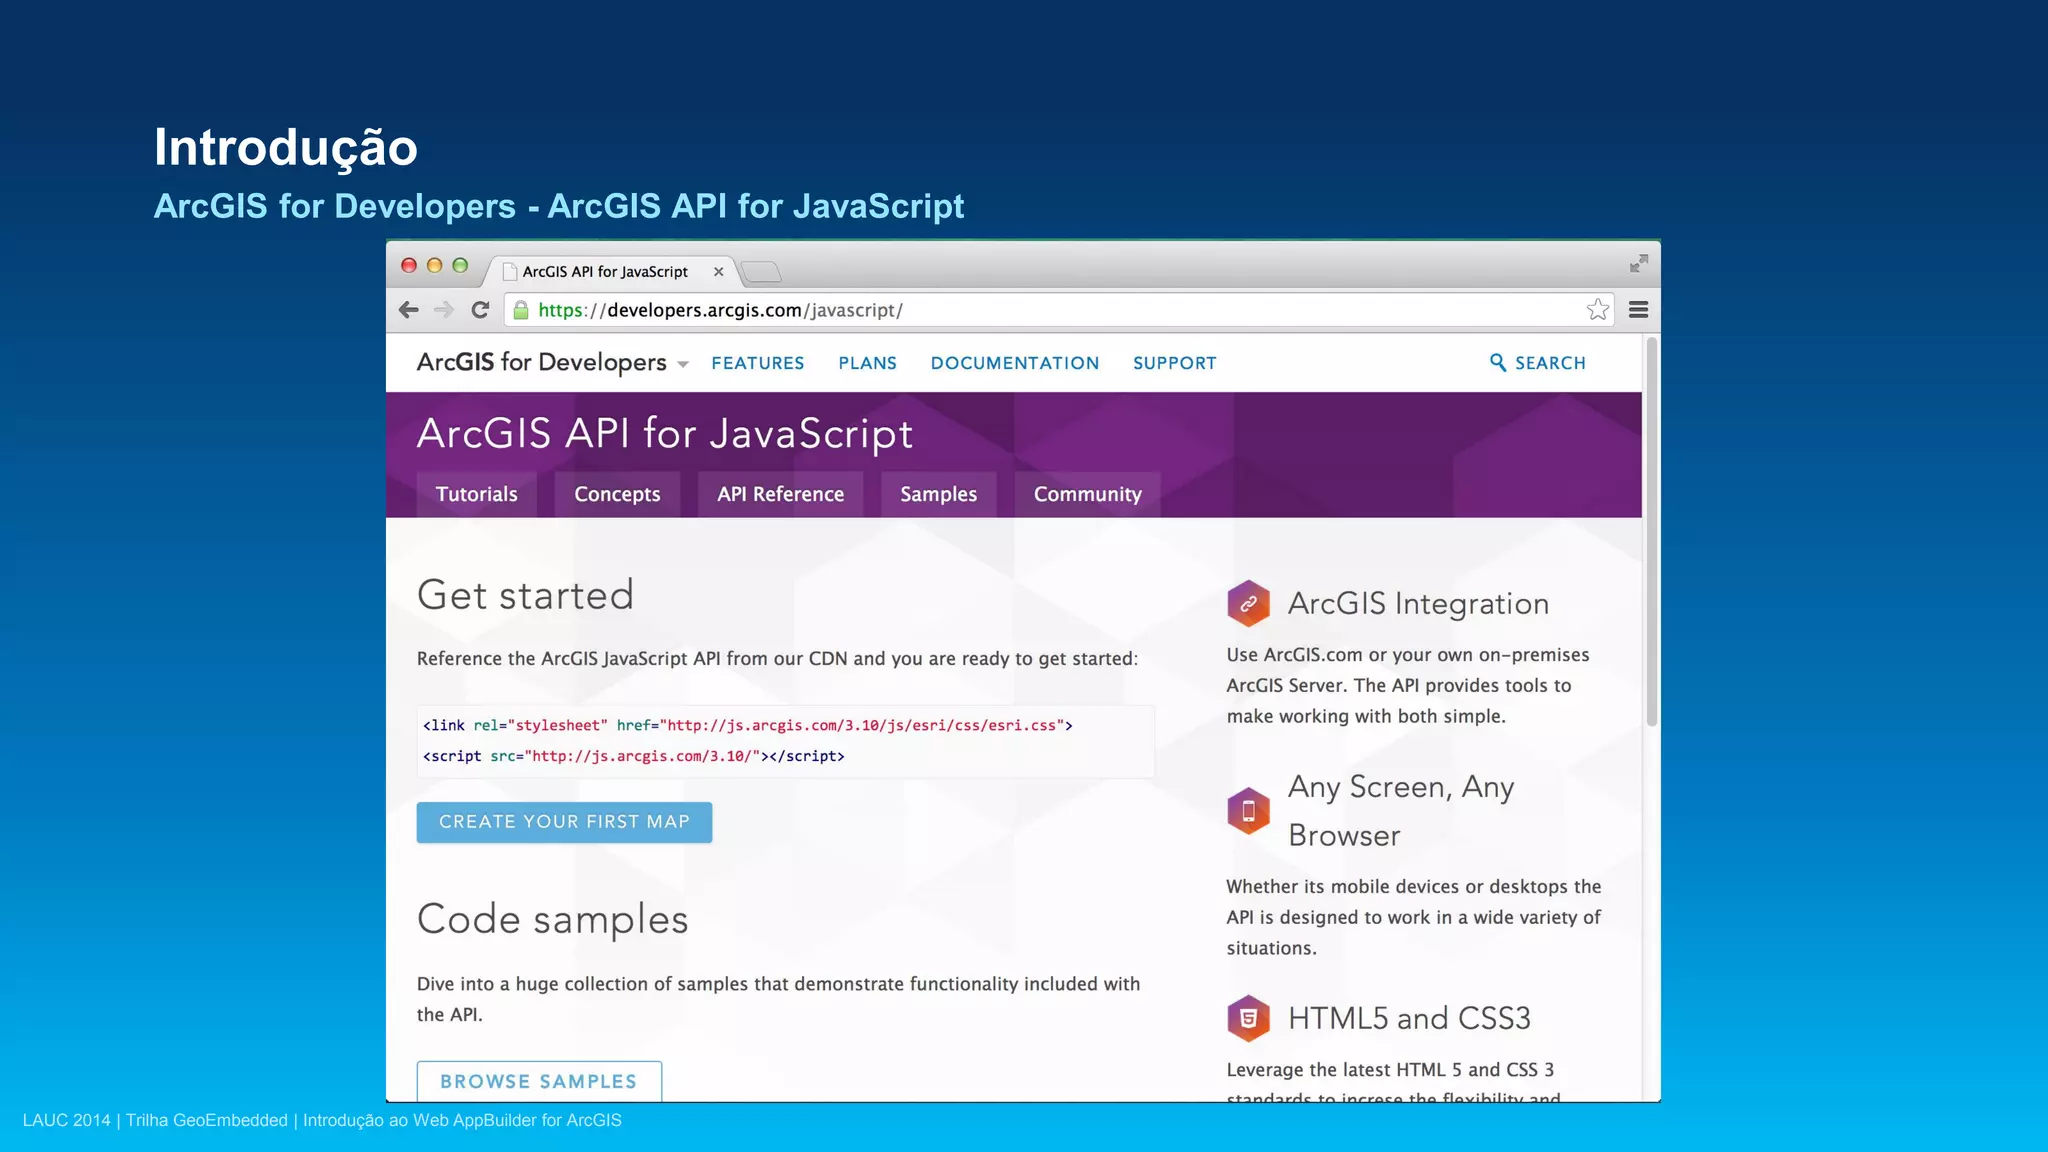Image resolution: width=2048 pixels, height=1152 pixels.
Task: Select the ArcGIS API for JavaScript browser tab
Action: pyautogui.click(x=611, y=272)
